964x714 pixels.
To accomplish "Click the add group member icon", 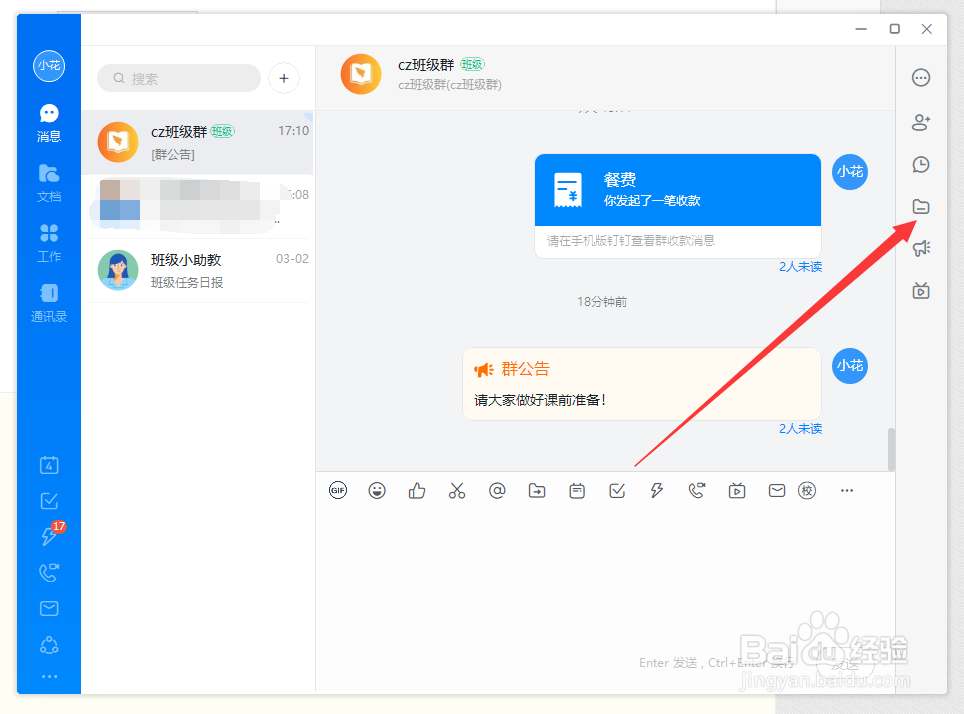I will pos(920,123).
